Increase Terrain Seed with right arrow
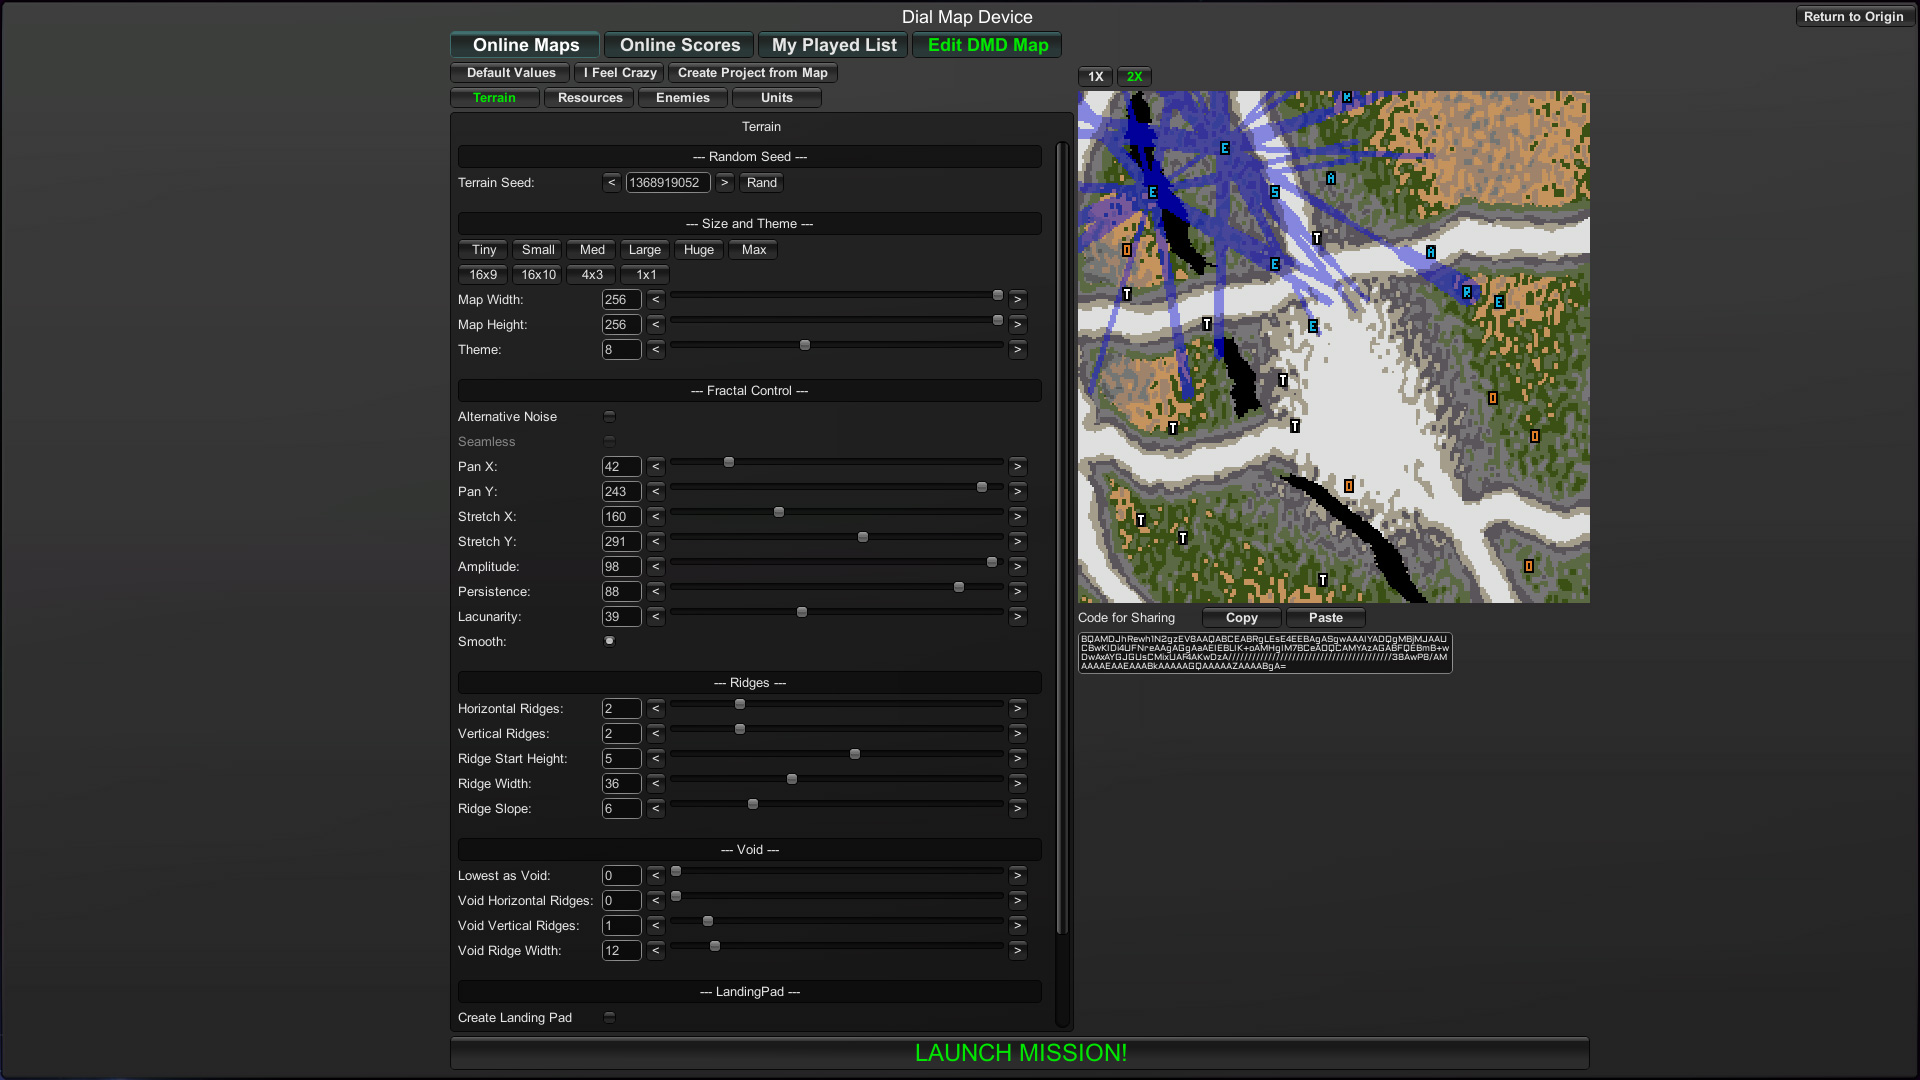The height and width of the screenshot is (1080, 1920). [x=725, y=183]
